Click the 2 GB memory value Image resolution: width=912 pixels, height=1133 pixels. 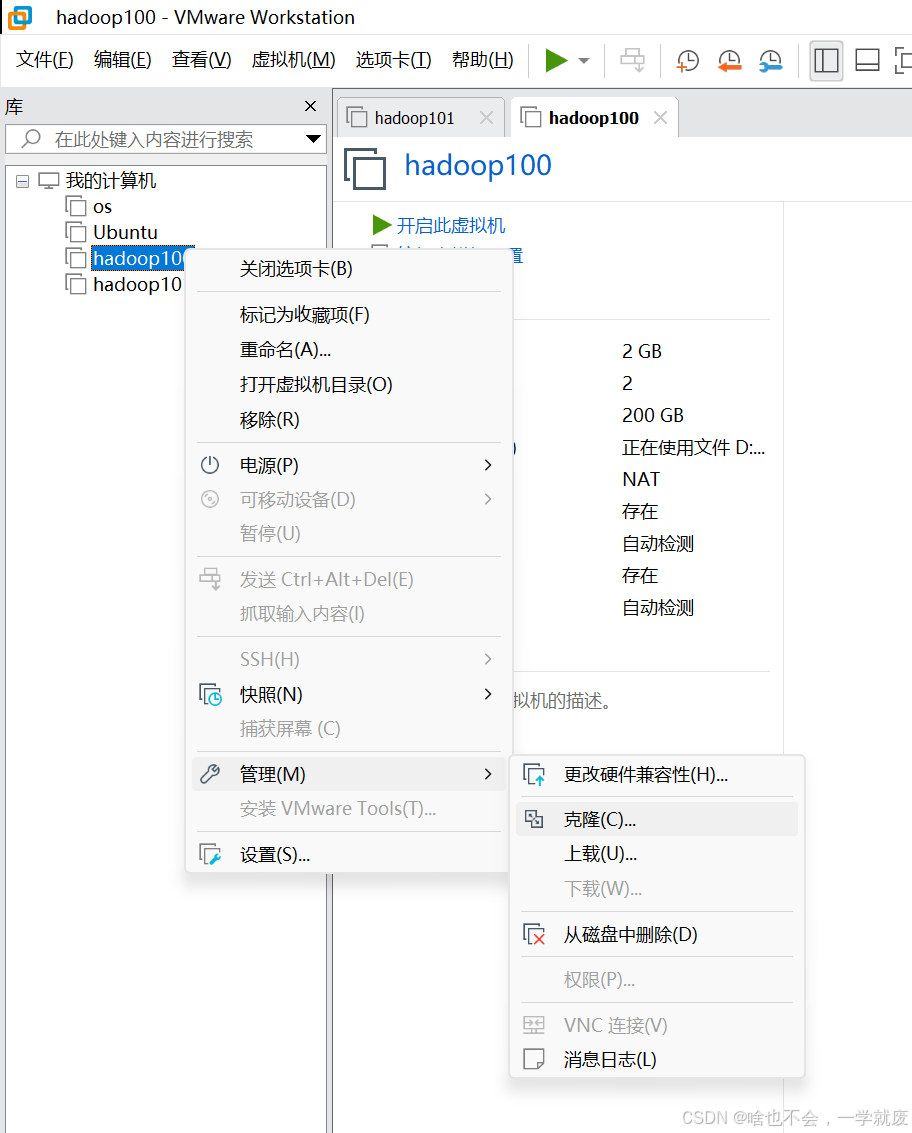(x=642, y=351)
